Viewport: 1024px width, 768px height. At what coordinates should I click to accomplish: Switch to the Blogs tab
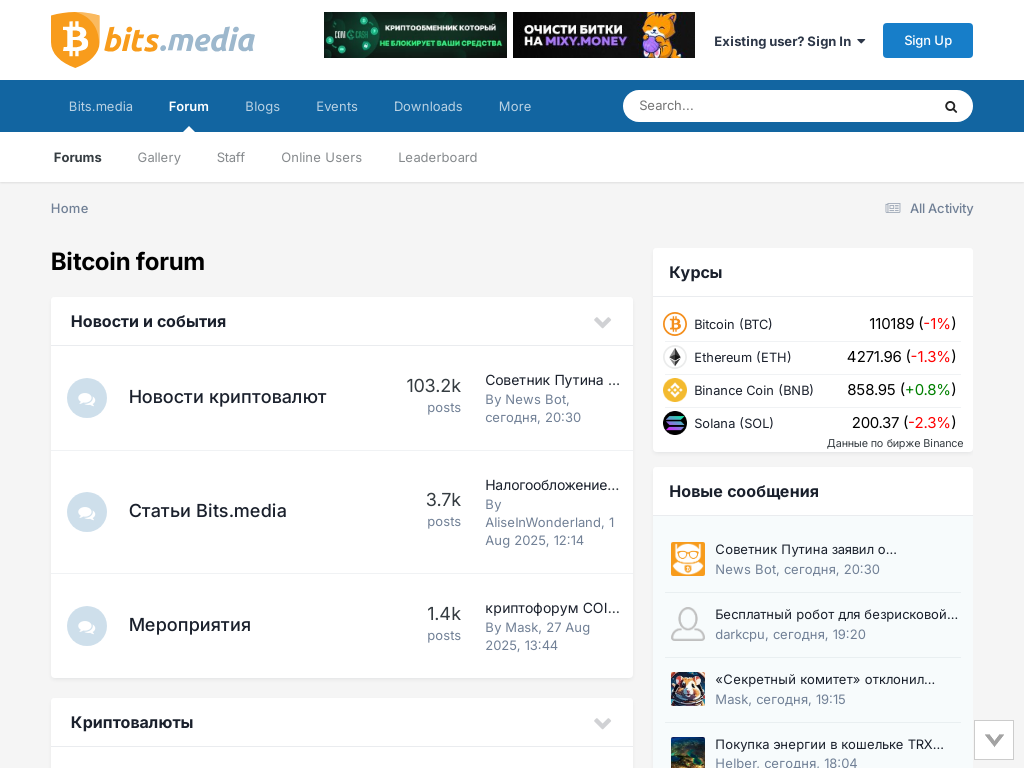pyautogui.click(x=262, y=106)
